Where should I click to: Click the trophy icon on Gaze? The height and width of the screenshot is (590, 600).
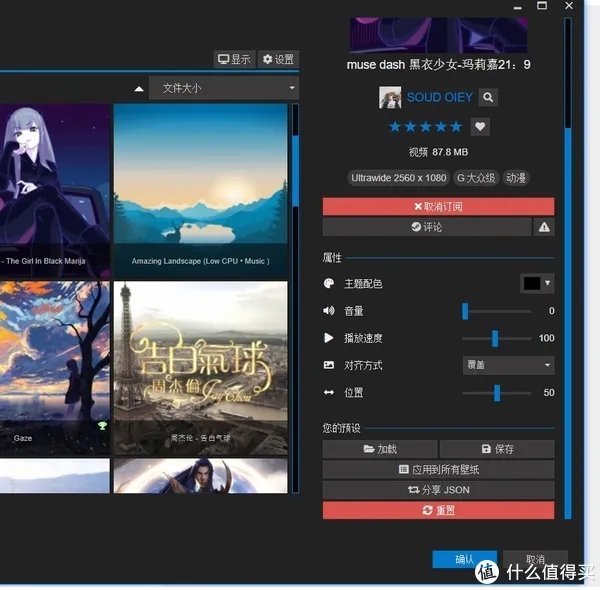[102, 425]
